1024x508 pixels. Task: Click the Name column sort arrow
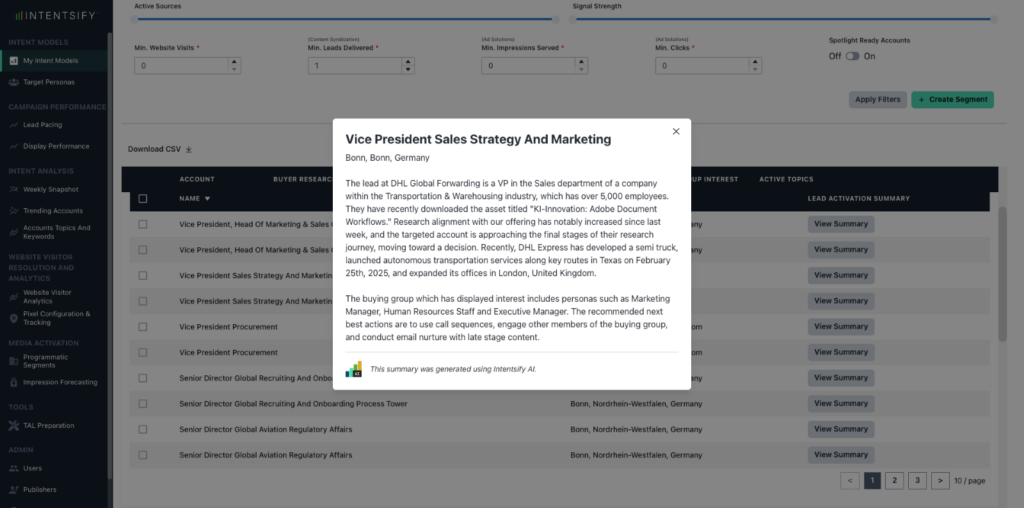coord(208,199)
